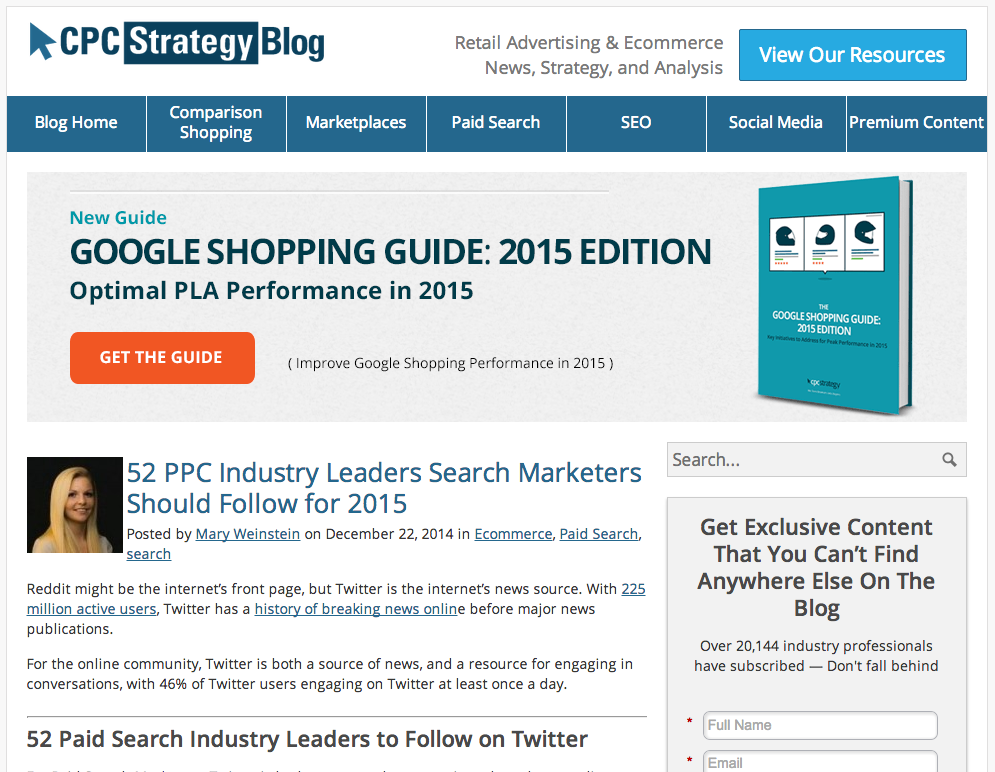This screenshot has height=772, width=995.
Task: Click the orange Get The Guide button
Action: click(162, 358)
